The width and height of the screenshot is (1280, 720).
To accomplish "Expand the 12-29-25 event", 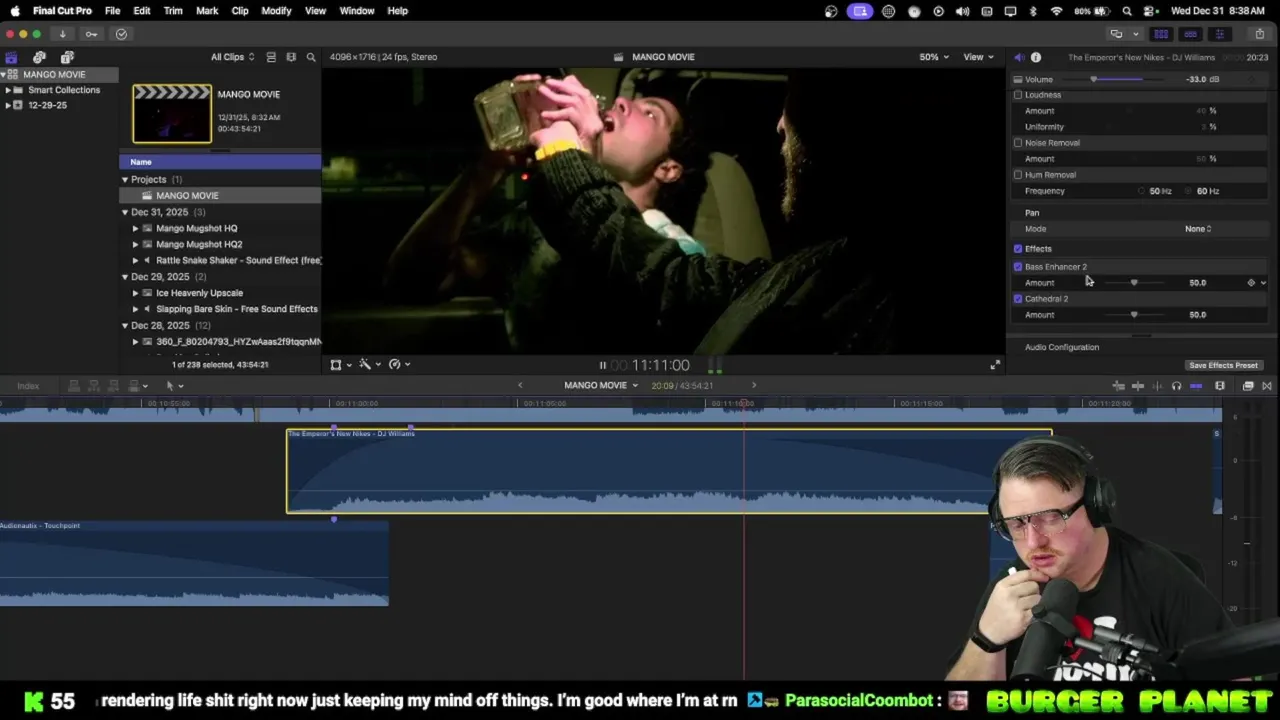I will [8, 105].
